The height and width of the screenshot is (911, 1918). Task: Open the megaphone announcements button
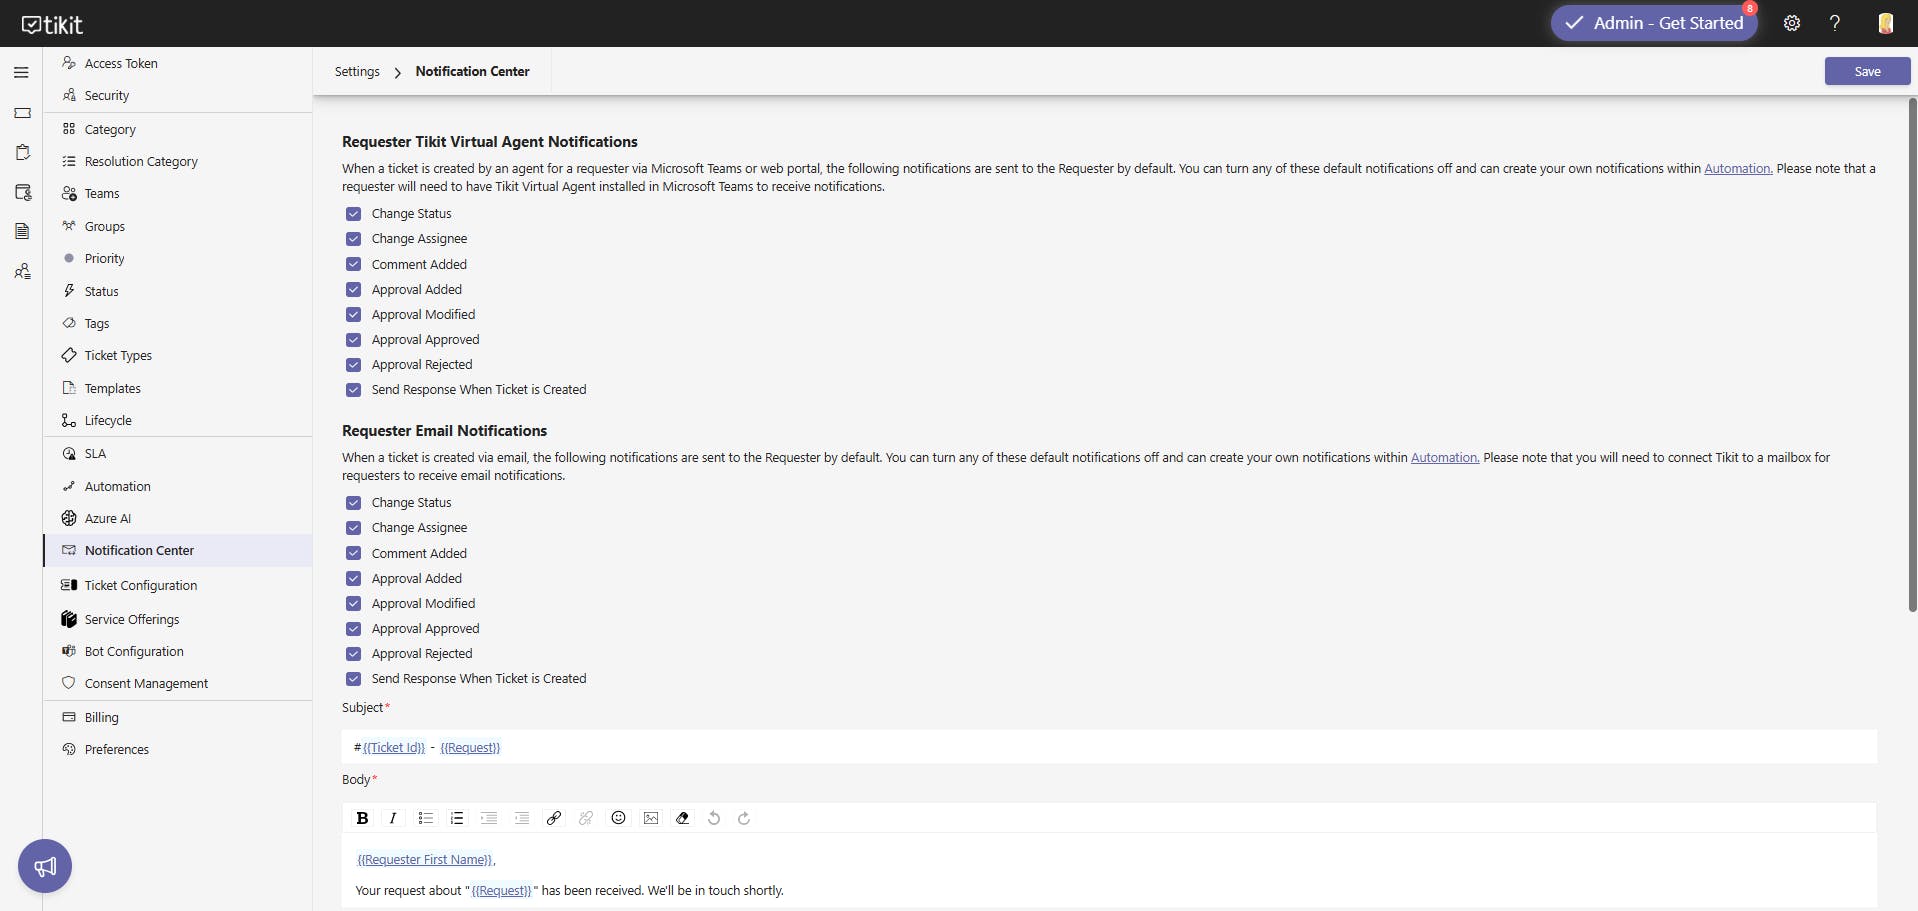(45, 866)
